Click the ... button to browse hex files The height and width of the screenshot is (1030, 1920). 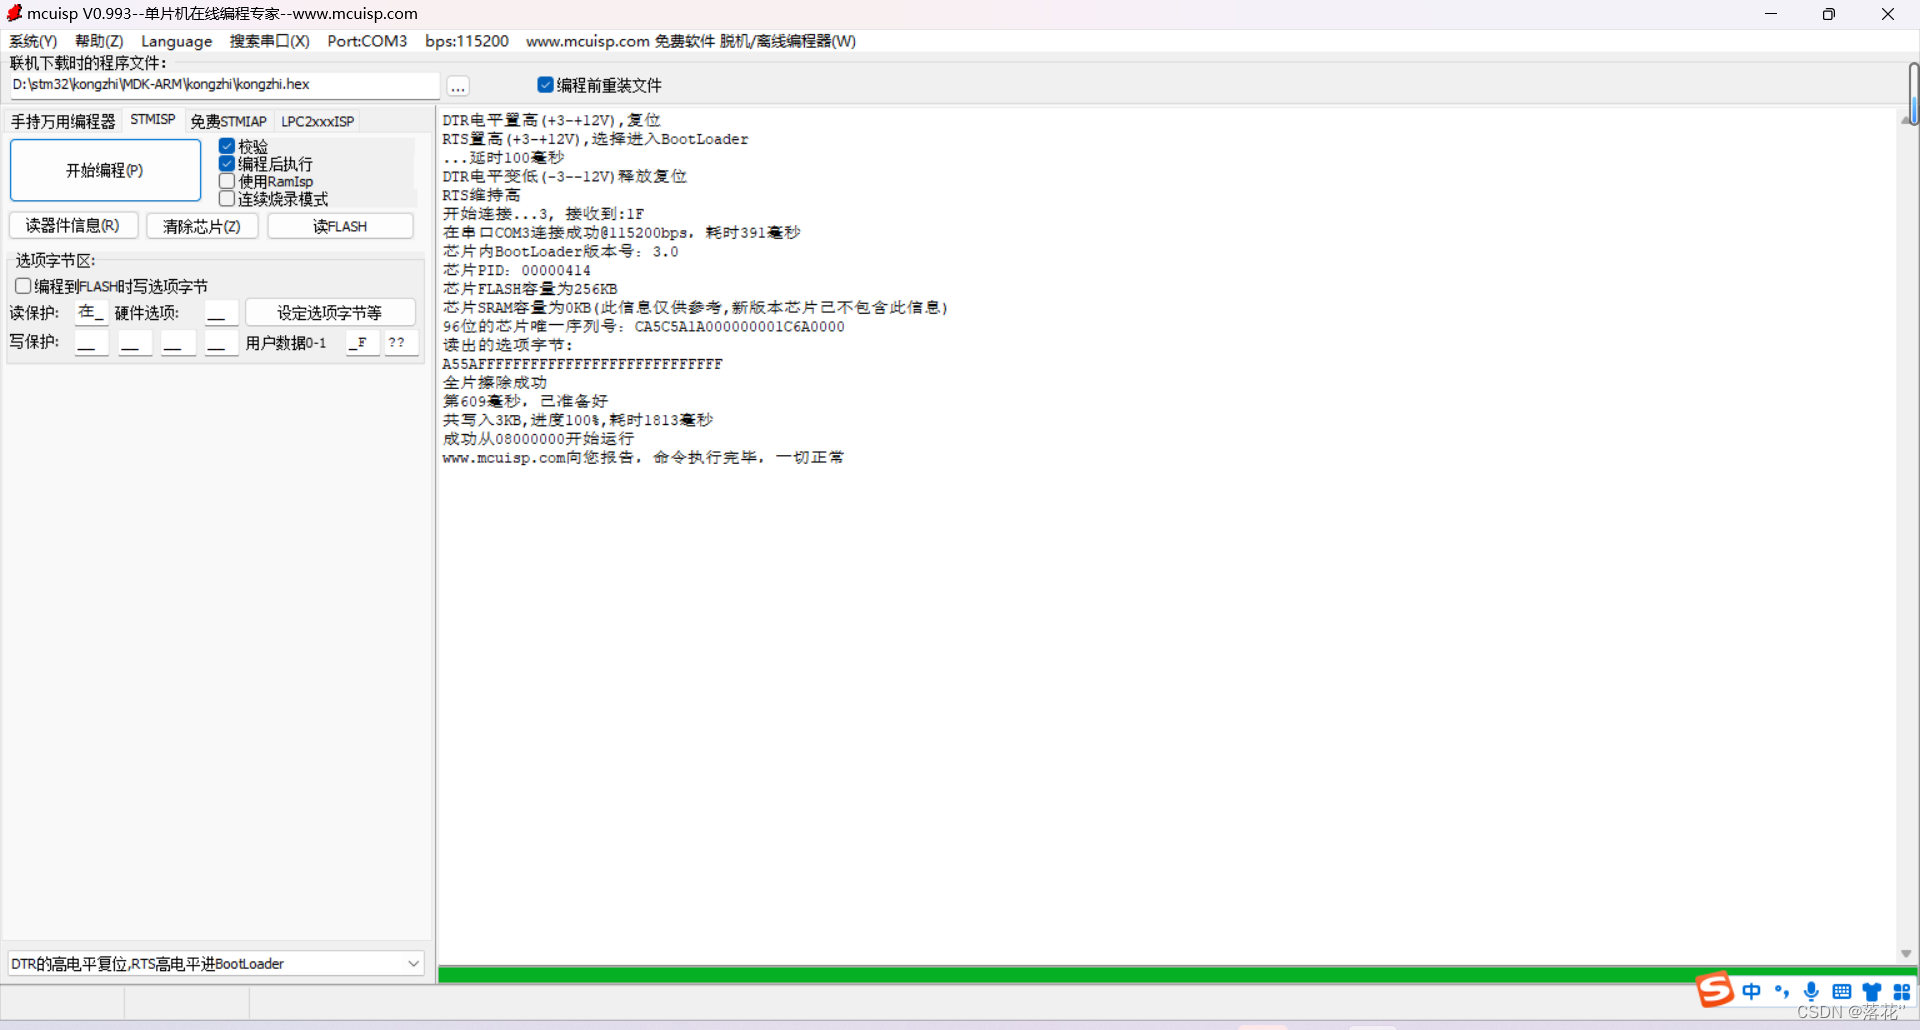point(457,87)
